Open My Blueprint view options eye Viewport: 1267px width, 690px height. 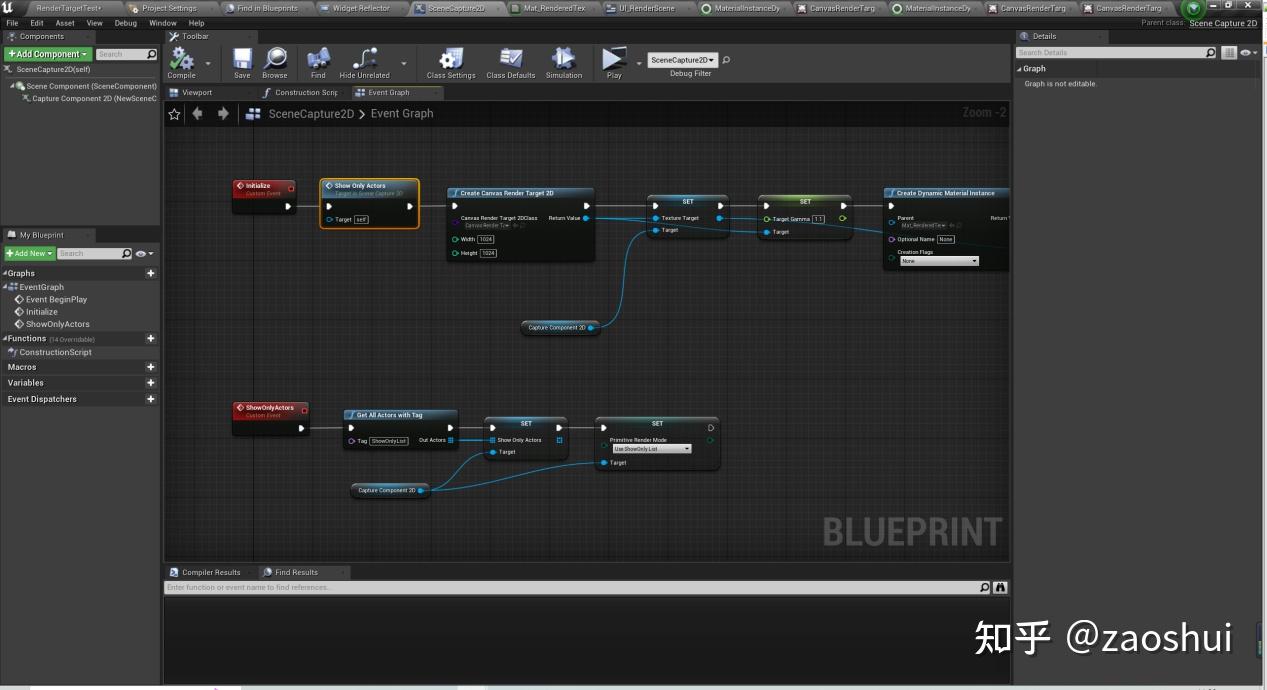click(144, 254)
